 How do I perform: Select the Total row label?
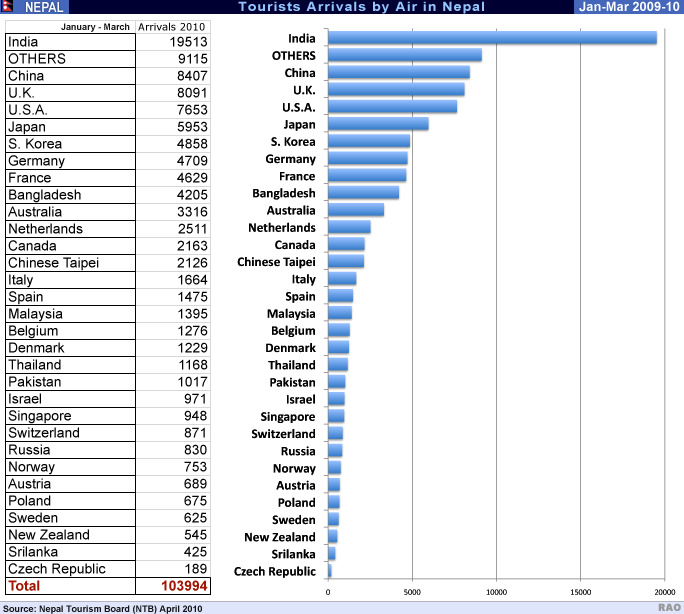click(25, 586)
